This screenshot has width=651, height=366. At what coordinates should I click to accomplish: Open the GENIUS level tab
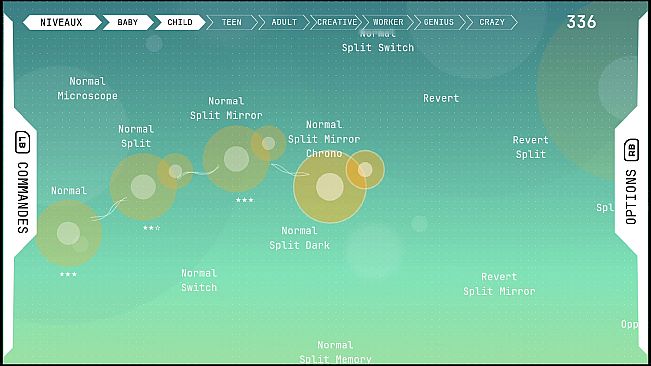click(x=439, y=22)
